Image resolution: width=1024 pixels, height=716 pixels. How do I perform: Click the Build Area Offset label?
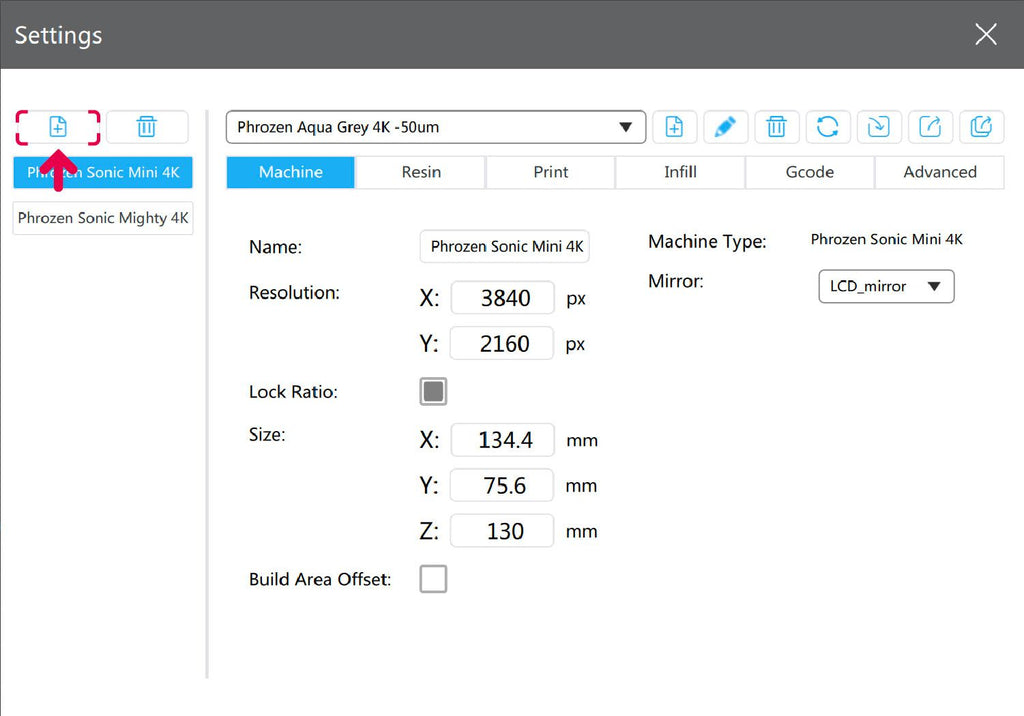(x=320, y=579)
